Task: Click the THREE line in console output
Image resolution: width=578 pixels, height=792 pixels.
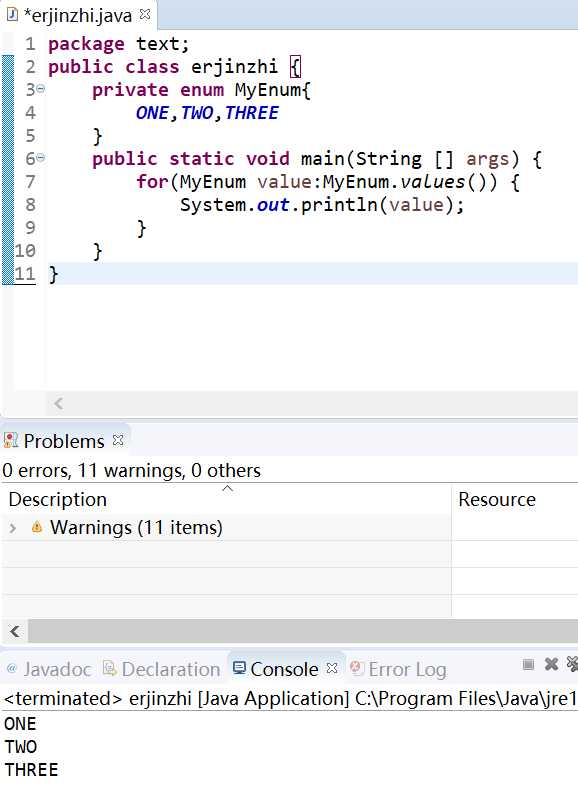Action: click(31, 770)
